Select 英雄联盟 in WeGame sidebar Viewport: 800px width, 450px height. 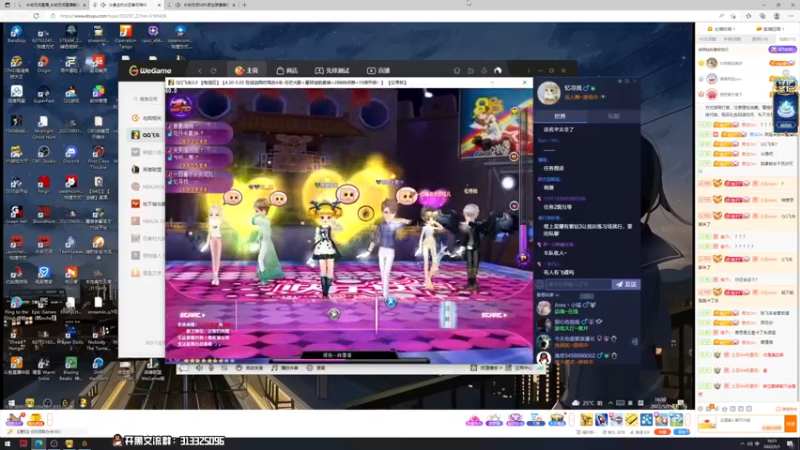click(146, 169)
